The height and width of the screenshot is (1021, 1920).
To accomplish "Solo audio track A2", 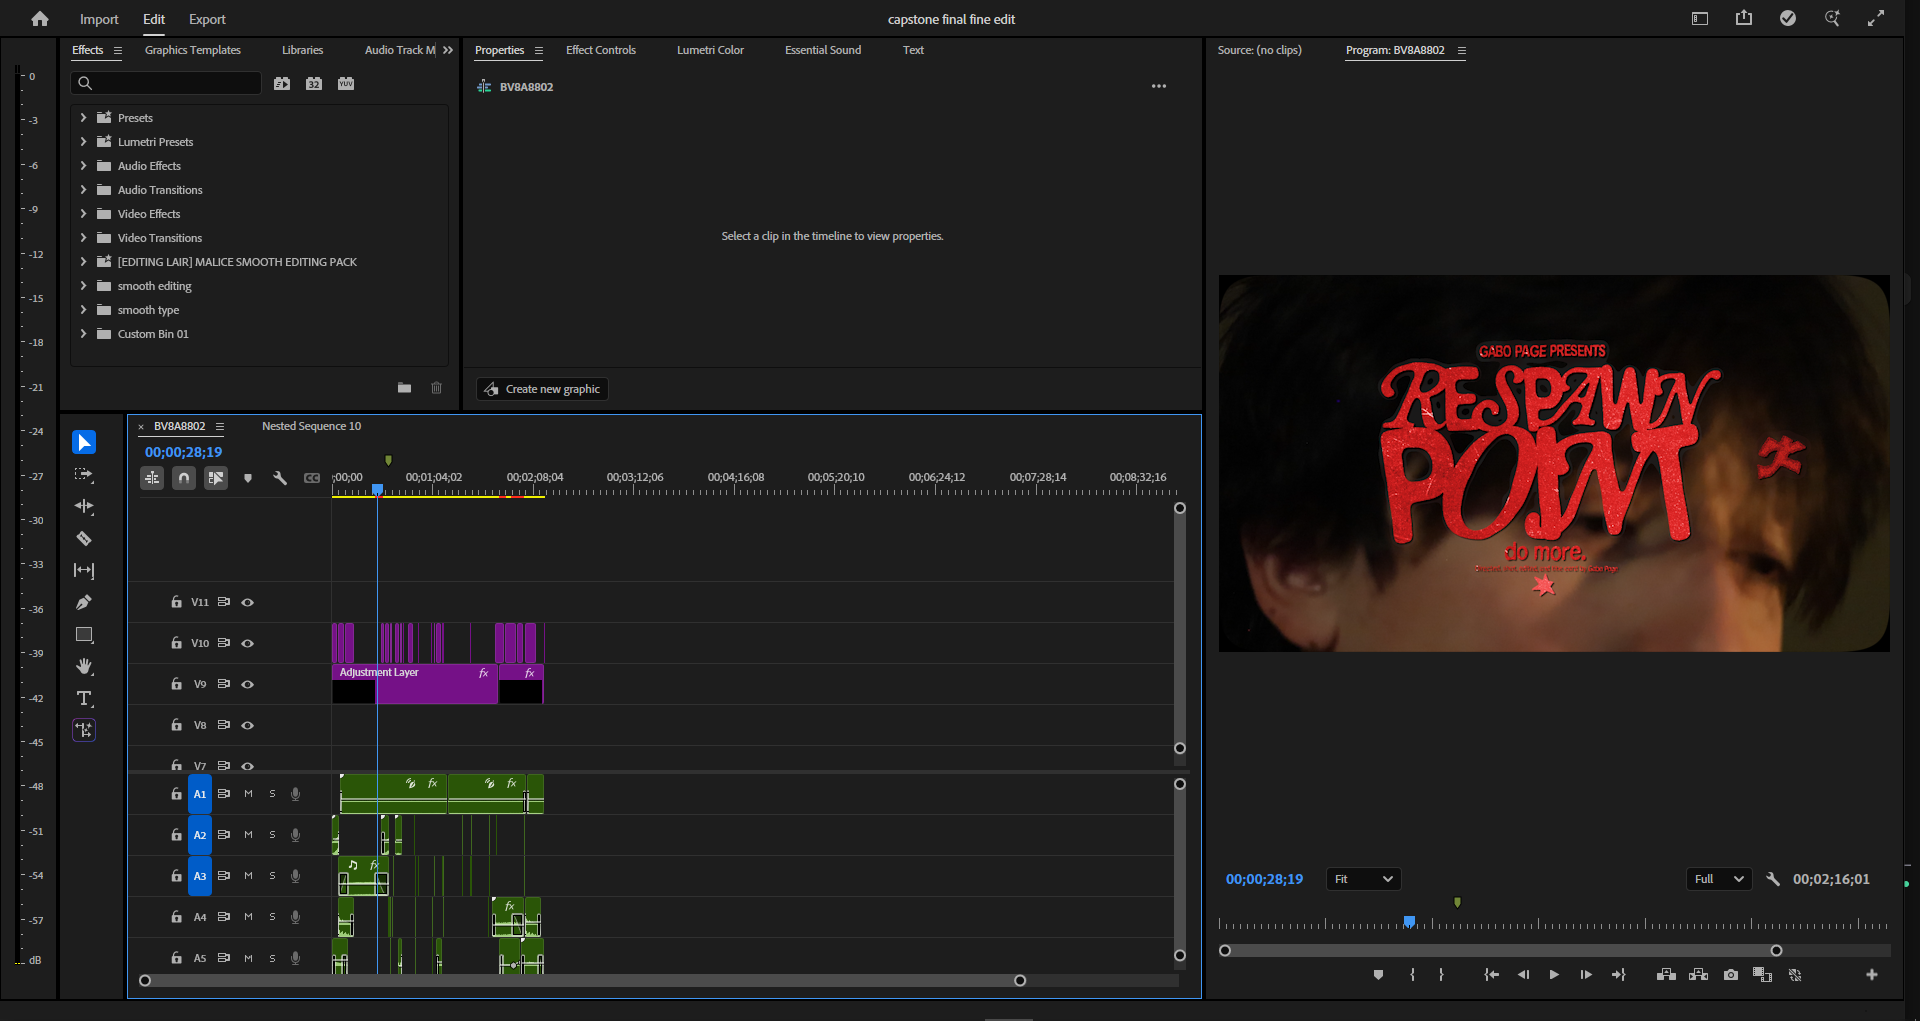I will pyautogui.click(x=272, y=835).
